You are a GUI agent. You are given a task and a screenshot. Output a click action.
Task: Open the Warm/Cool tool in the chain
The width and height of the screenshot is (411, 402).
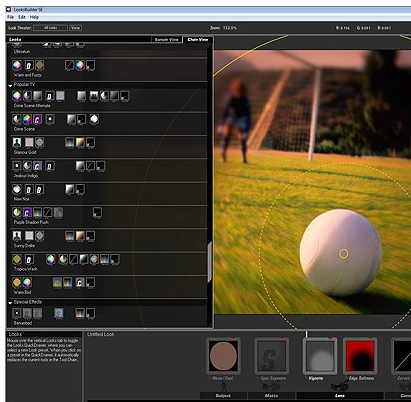(x=223, y=356)
